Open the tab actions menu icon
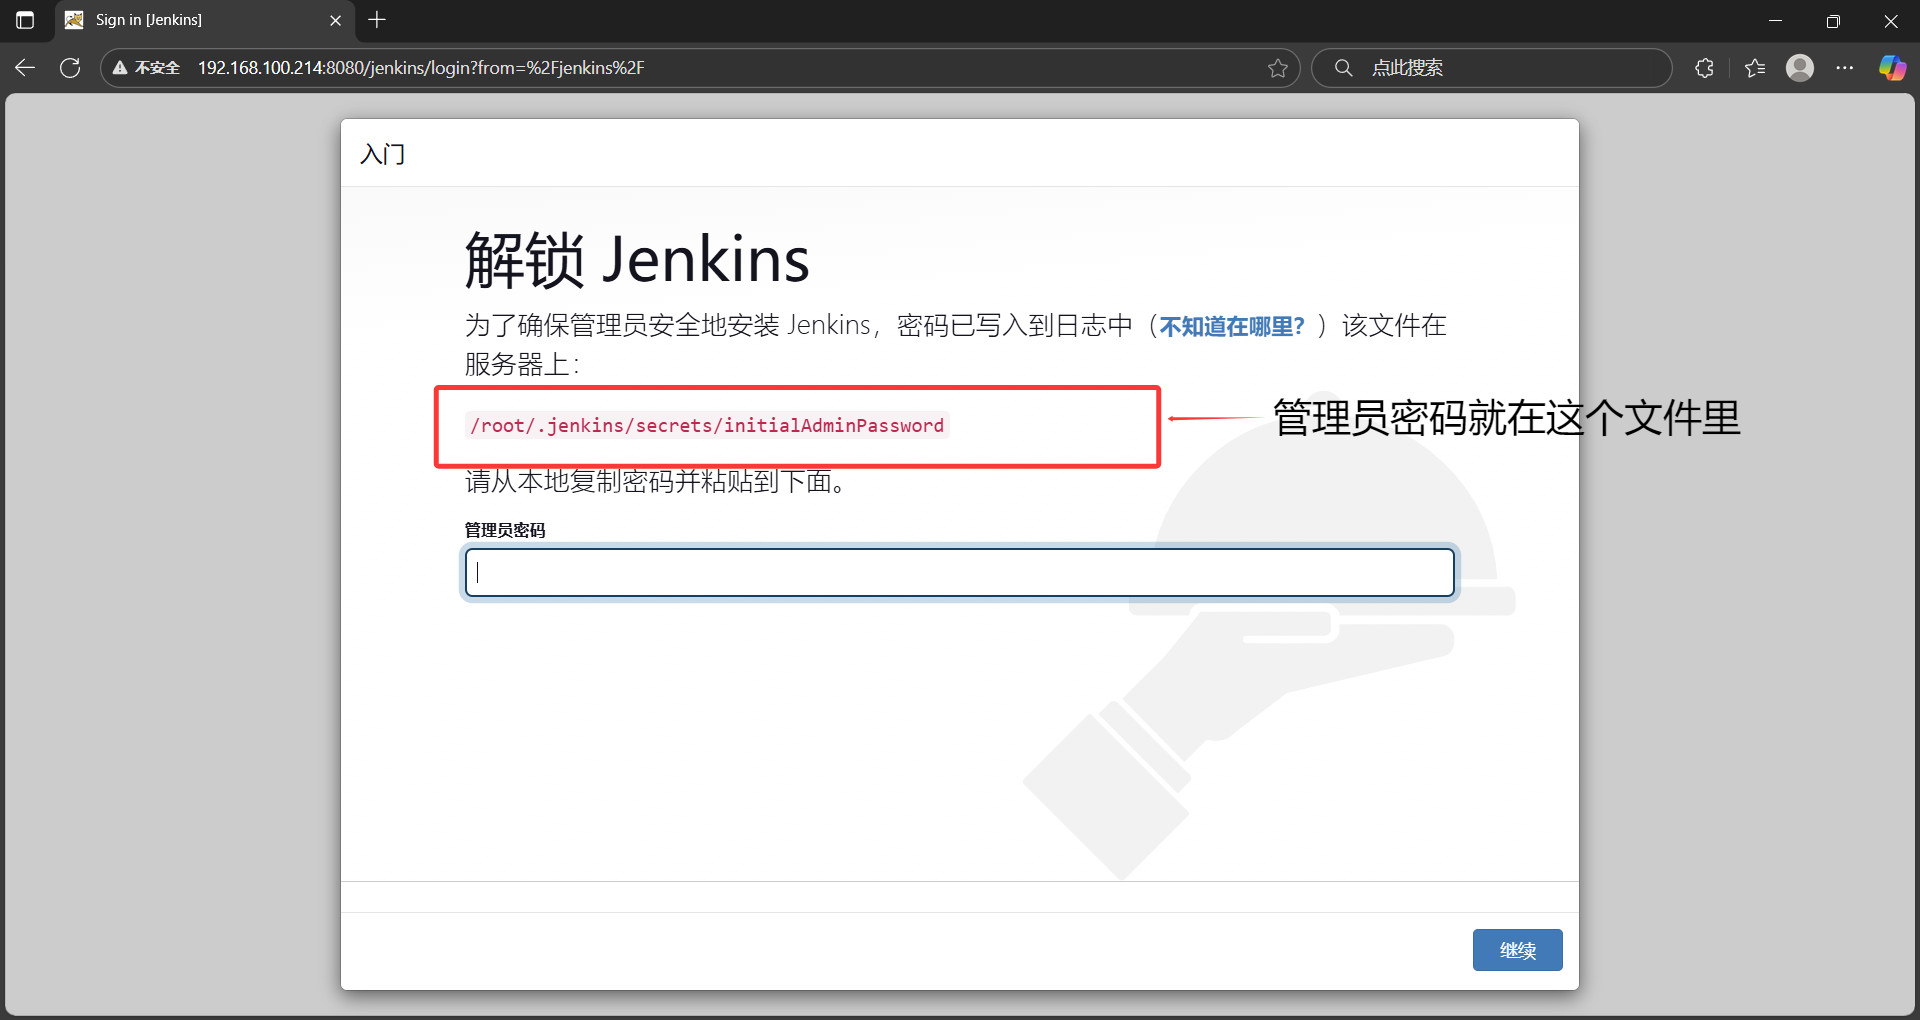The height and width of the screenshot is (1020, 1920). point(25,20)
